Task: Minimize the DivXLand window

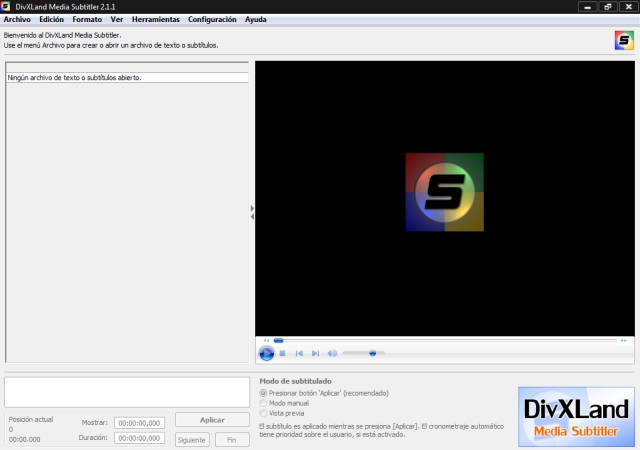Action: pyautogui.click(x=588, y=7)
